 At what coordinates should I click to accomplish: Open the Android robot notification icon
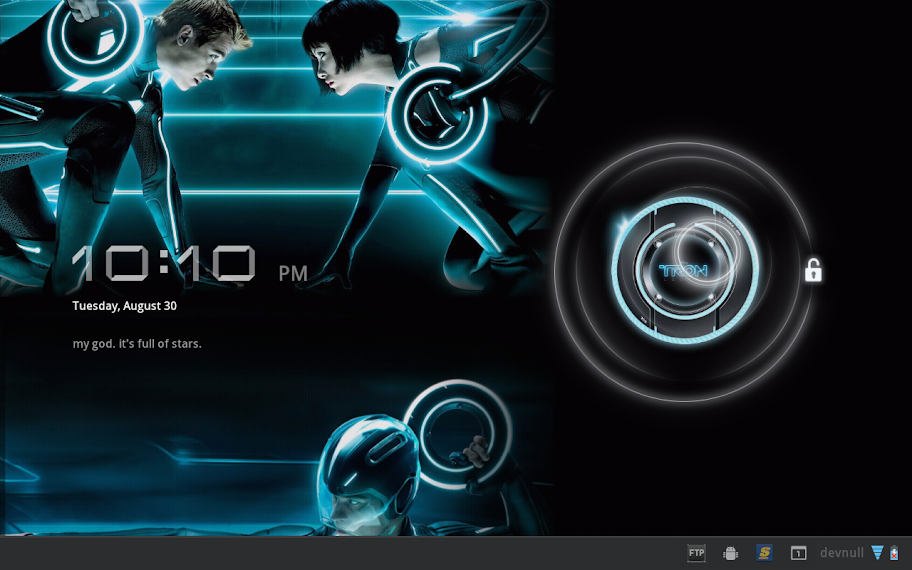tap(730, 553)
